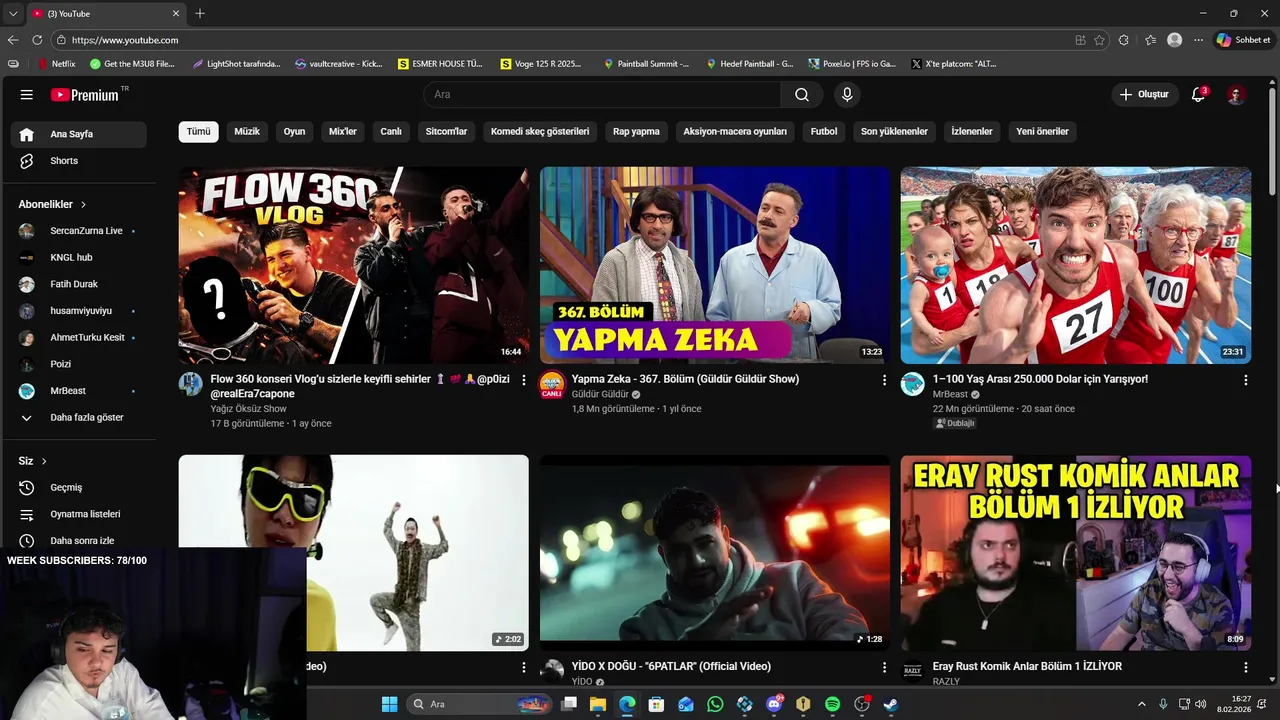This screenshot has width=1280, height=720.
Task: Expand the Abonelikler section
Action: pos(52,204)
